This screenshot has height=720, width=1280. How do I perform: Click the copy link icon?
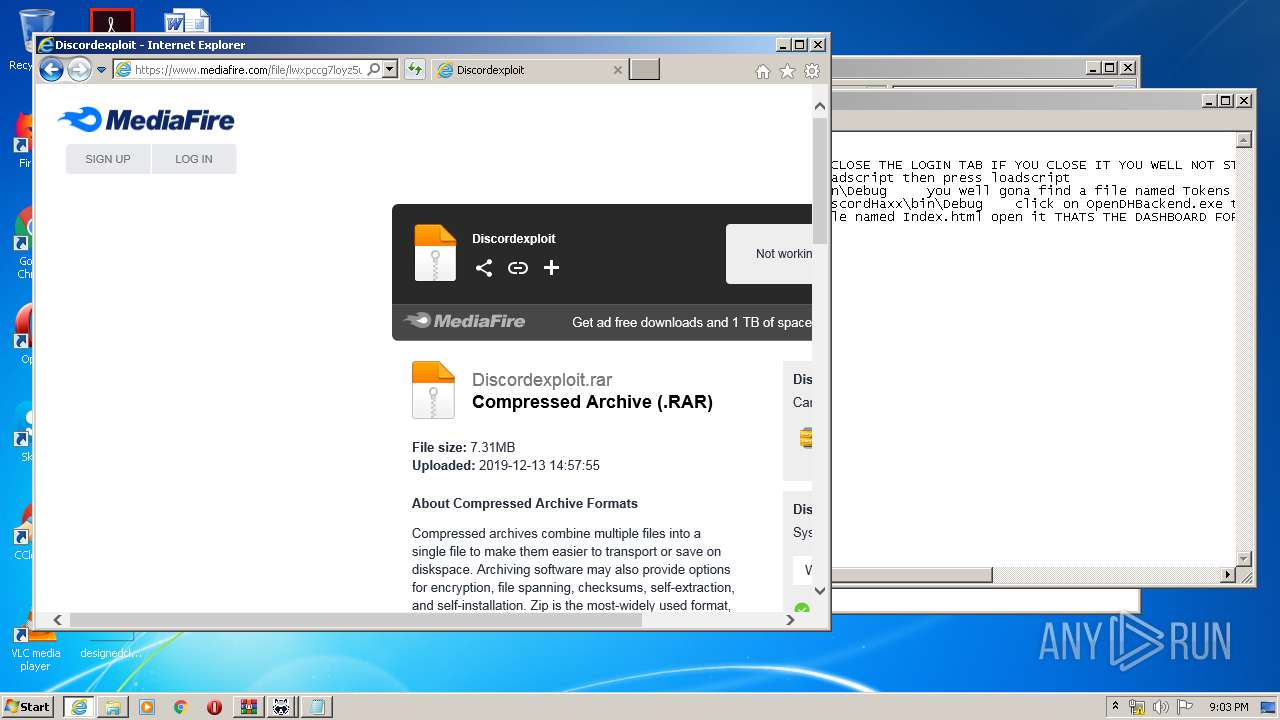tap(518, 267)
